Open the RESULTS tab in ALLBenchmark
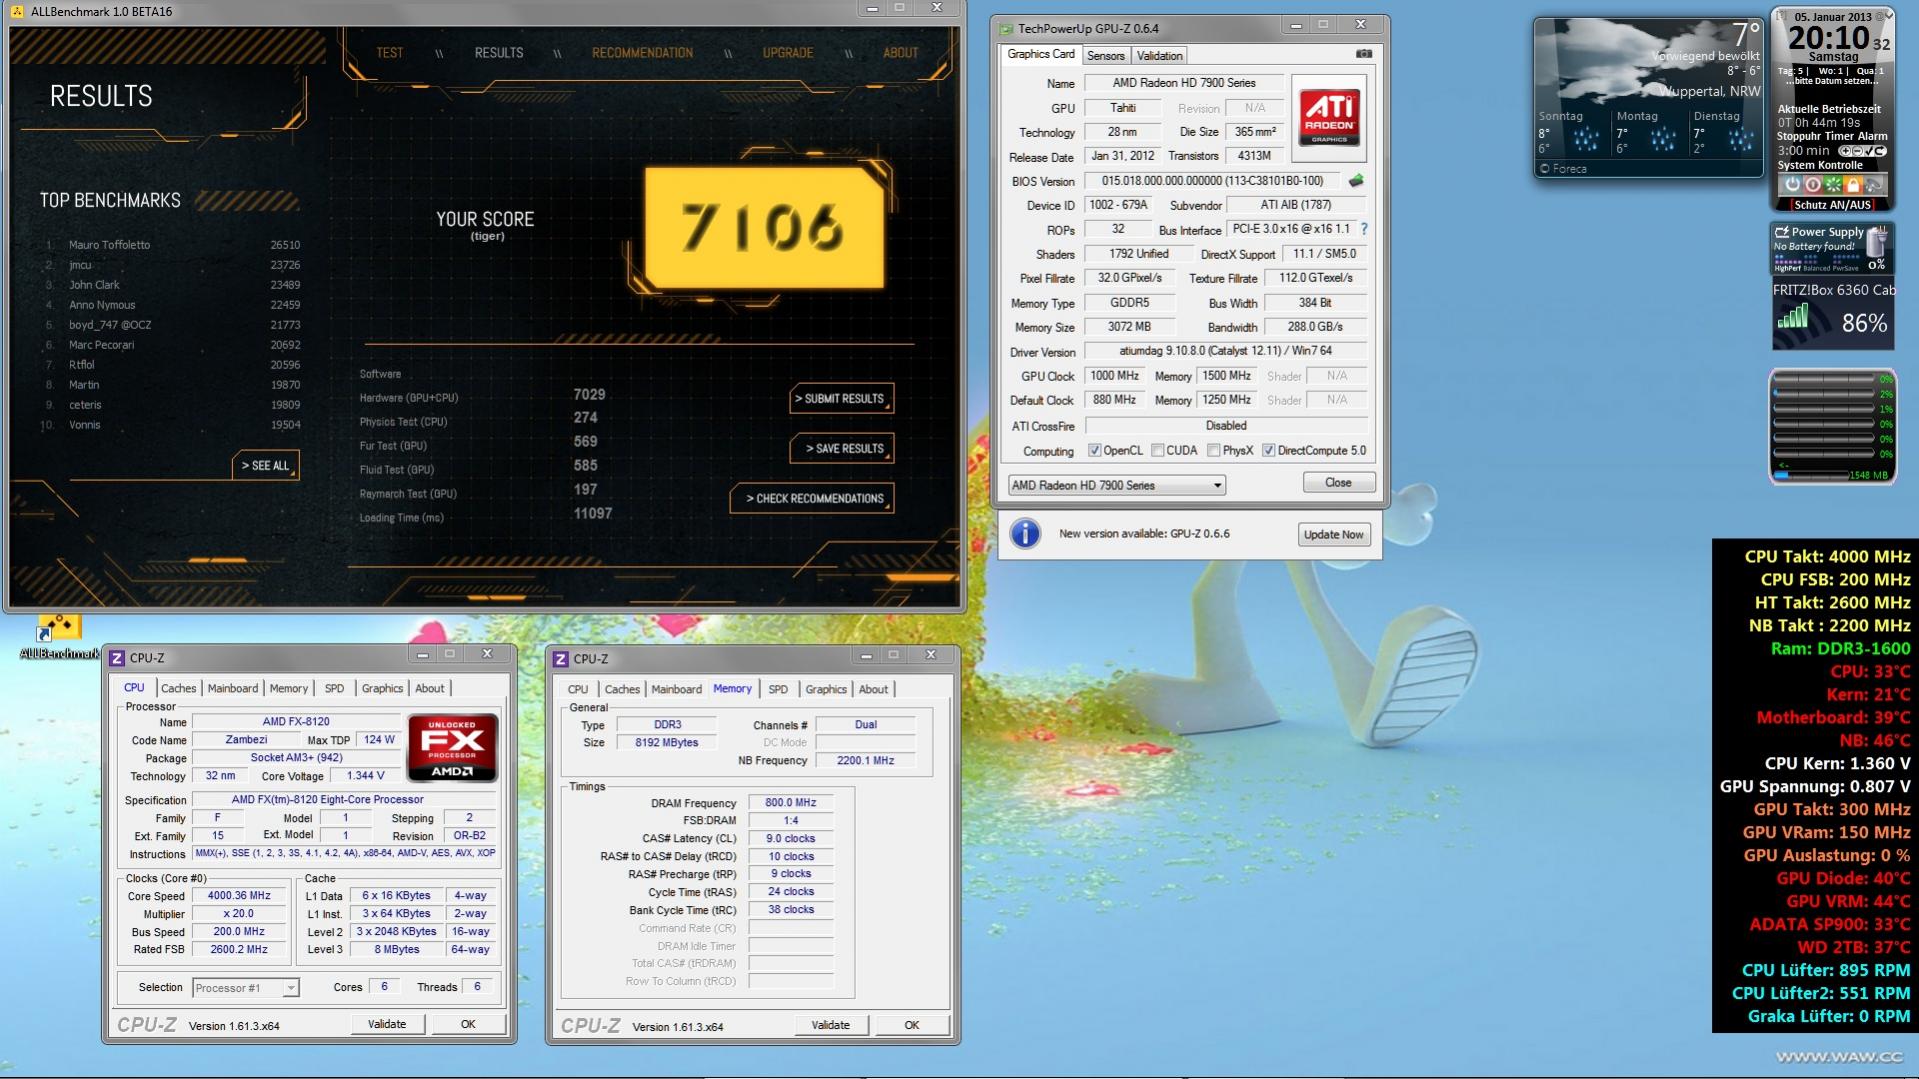1919x1079 pixels. pos(499,53)
